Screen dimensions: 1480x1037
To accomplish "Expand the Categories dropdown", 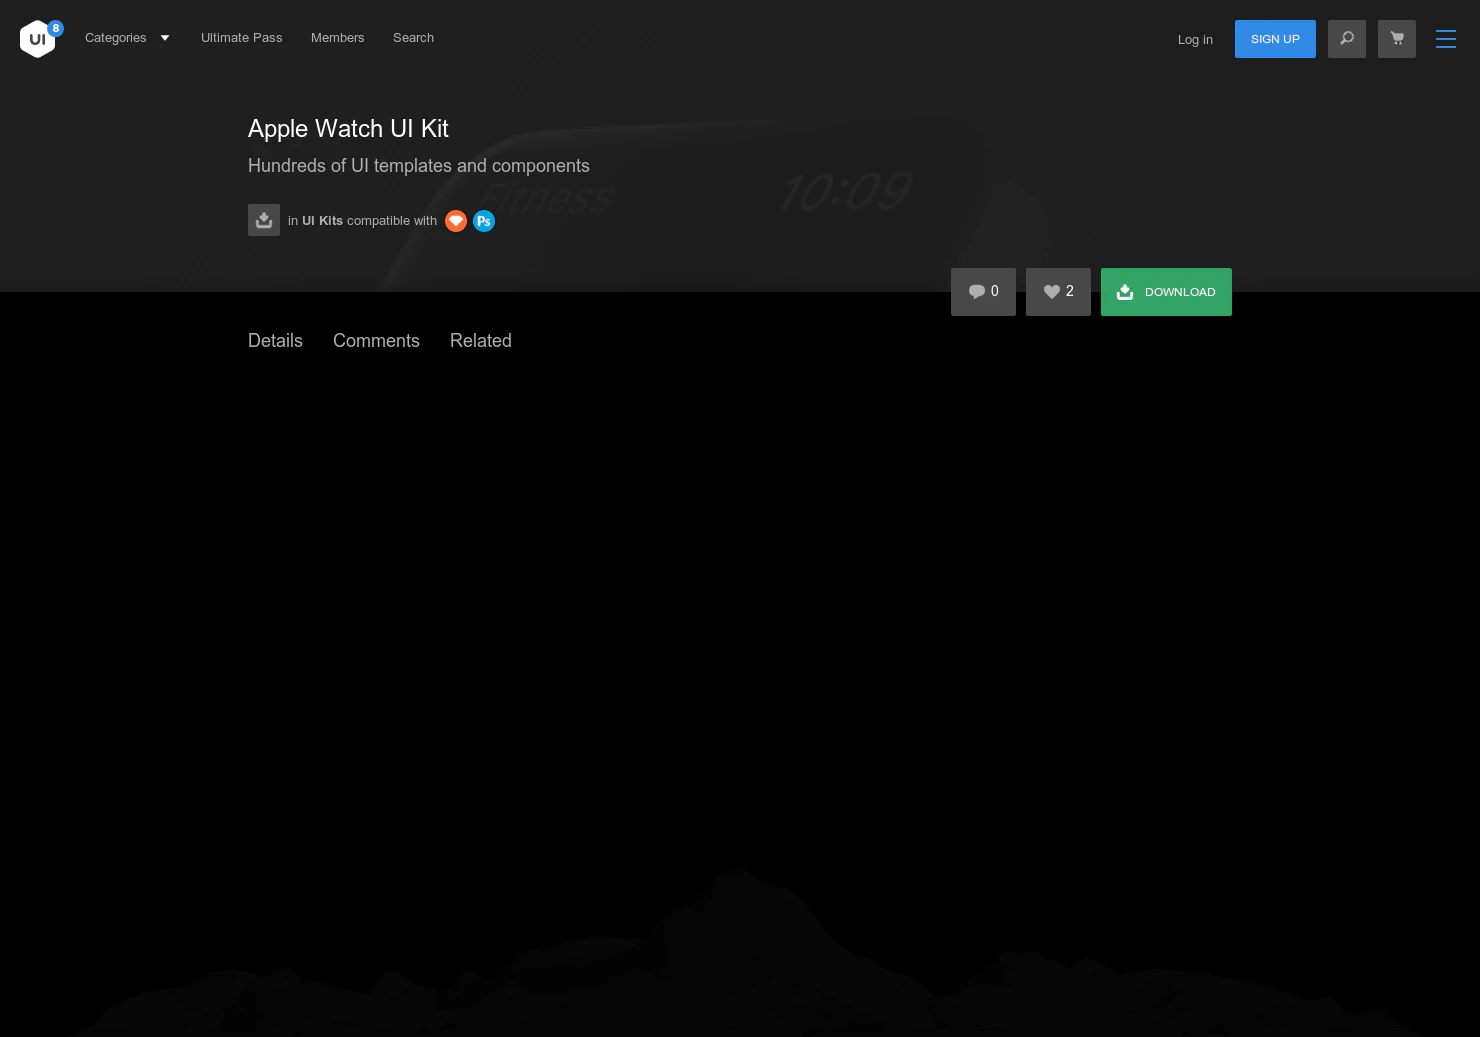I will tap(127, 37).
